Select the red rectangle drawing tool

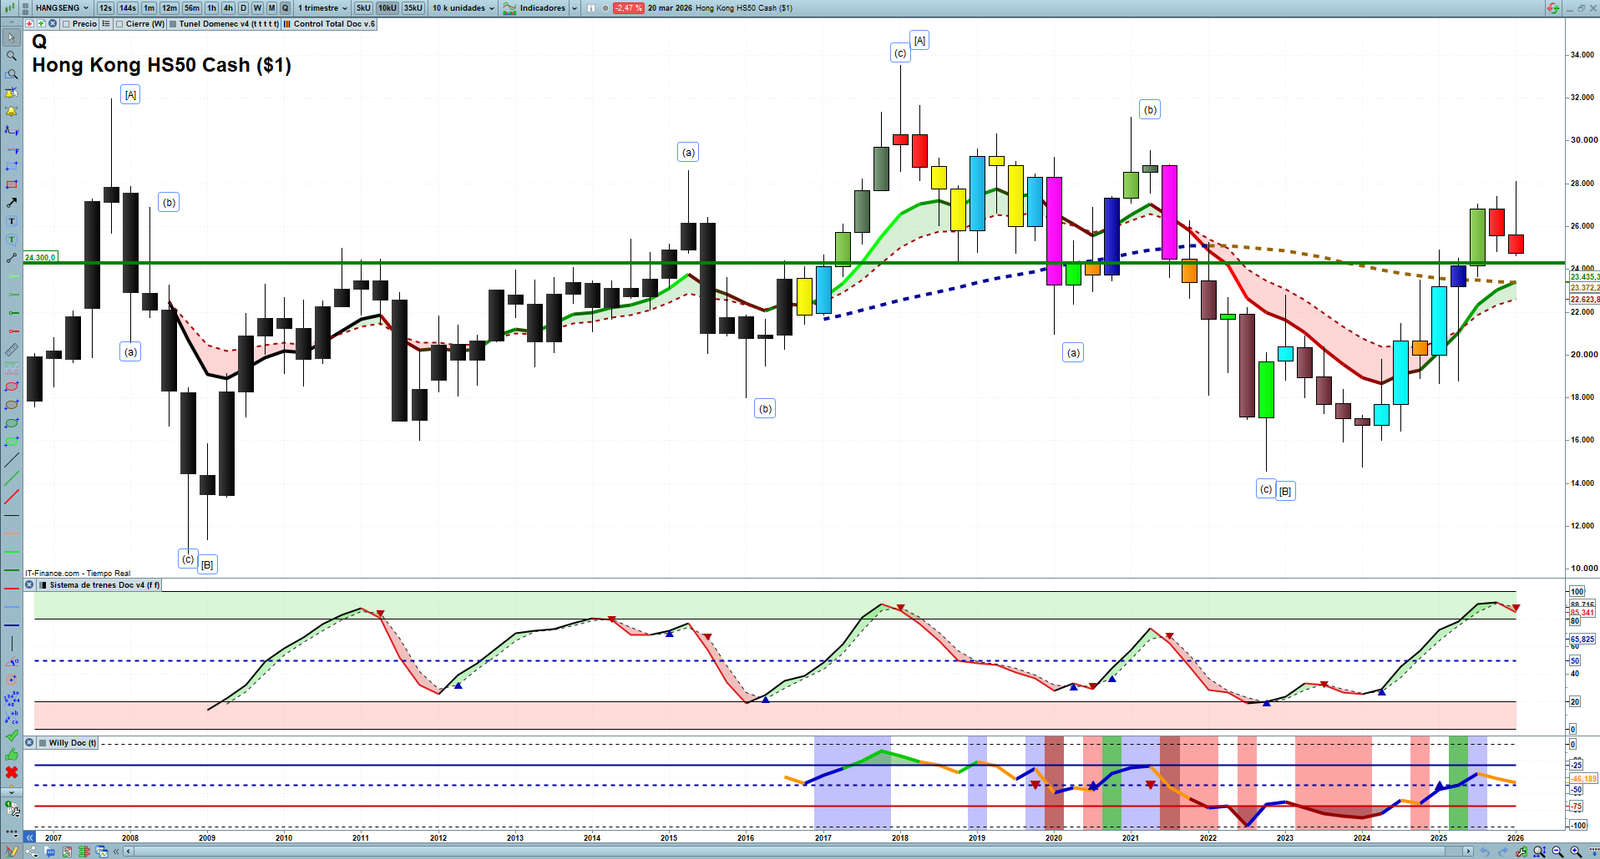pyautogui.click(x=11, y=184)
